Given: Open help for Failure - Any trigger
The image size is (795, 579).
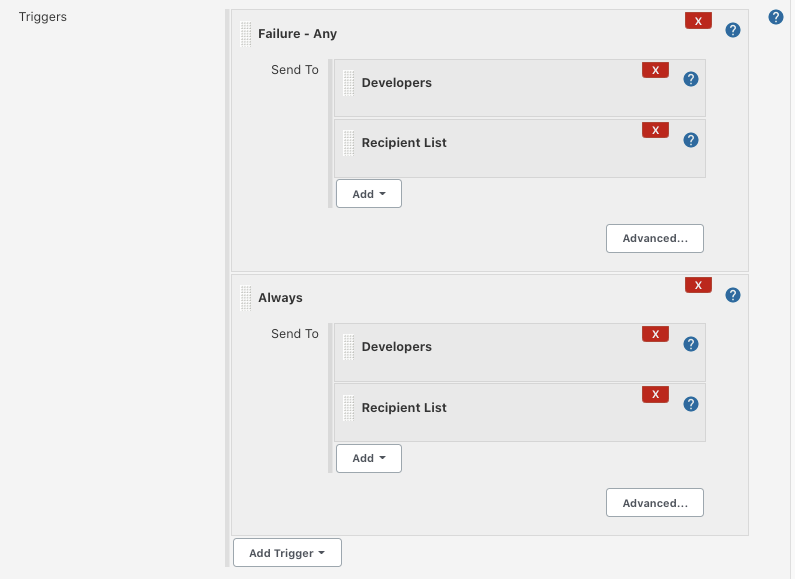Looking at the screenshot, I should (x=732, y=31).
